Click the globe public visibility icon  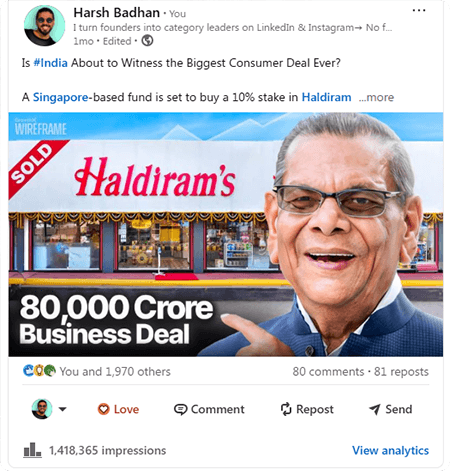(x=147, y=41)
